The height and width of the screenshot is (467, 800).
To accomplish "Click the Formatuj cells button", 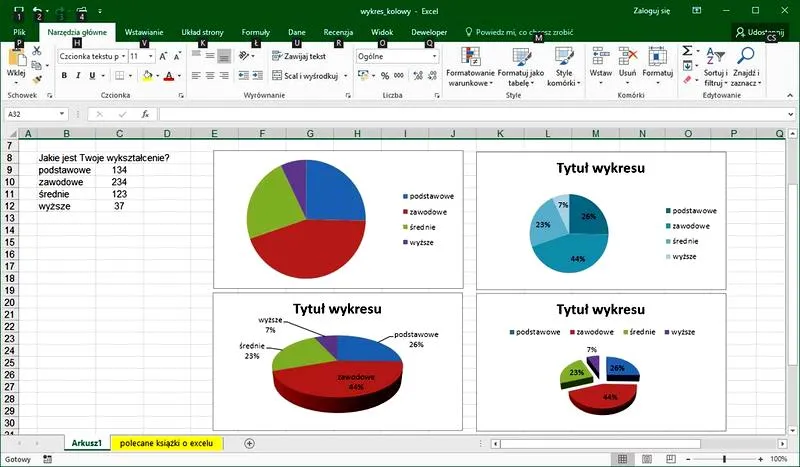I will click(658, 66).
